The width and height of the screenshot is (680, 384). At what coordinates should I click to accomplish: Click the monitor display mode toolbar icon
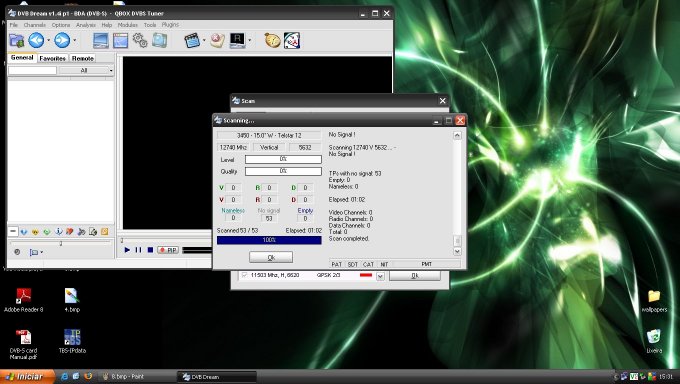(101, 41)
